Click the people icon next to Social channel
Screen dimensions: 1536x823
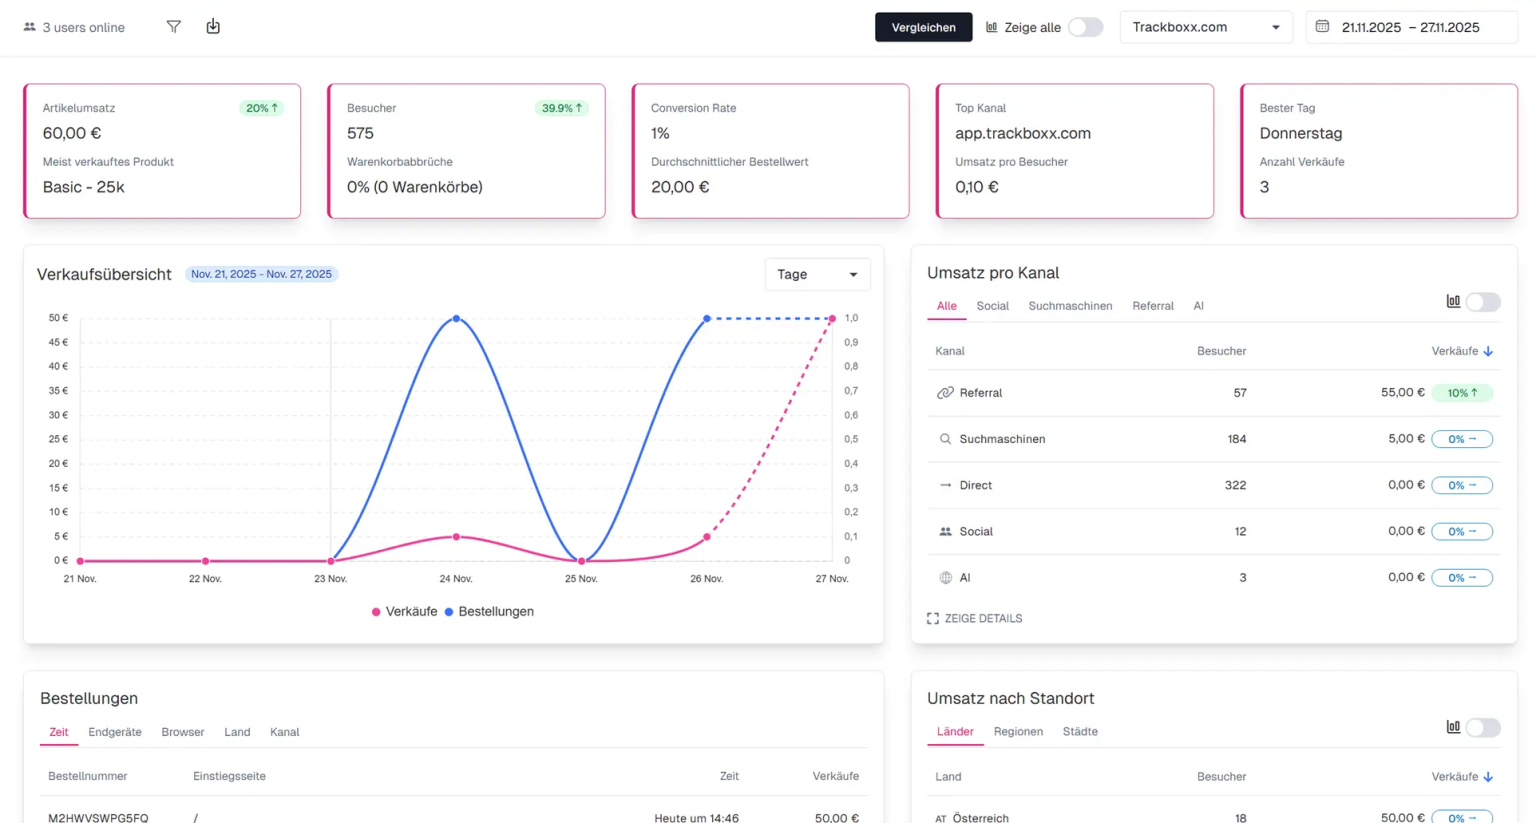pyautogui.click(x=945, y=531)
